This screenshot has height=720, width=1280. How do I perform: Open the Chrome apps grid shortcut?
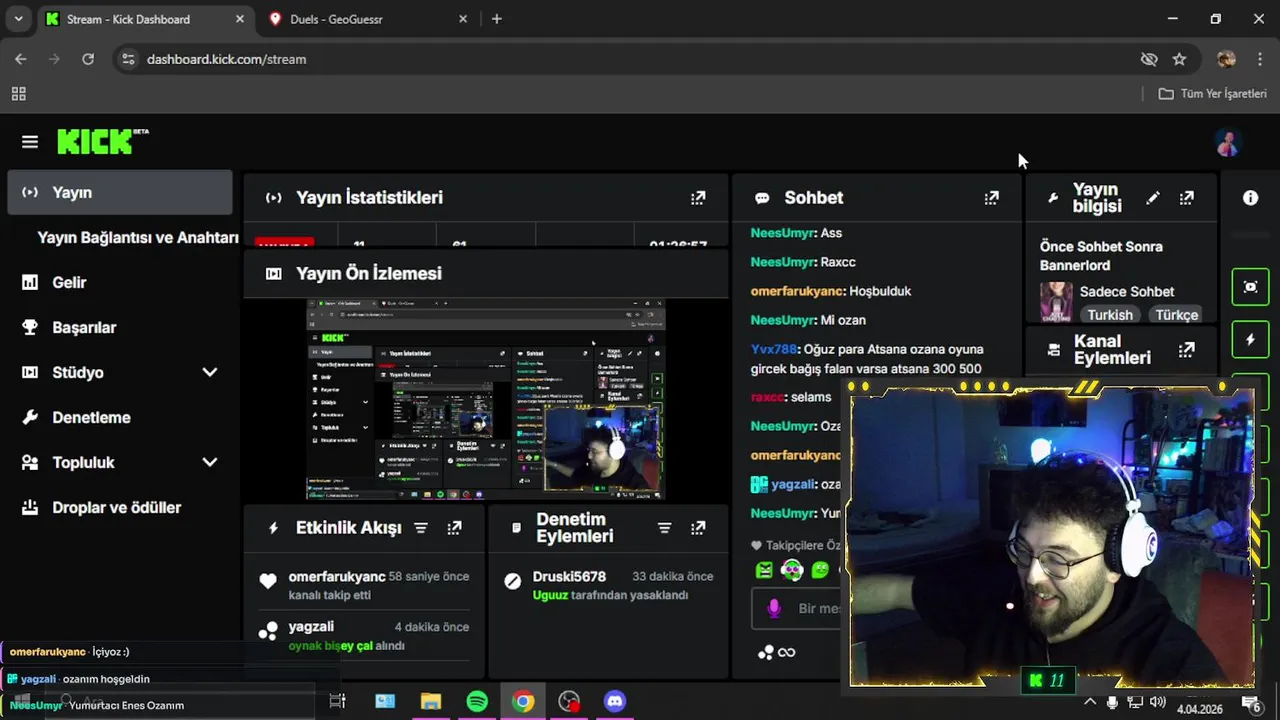[x=18, y=94]
